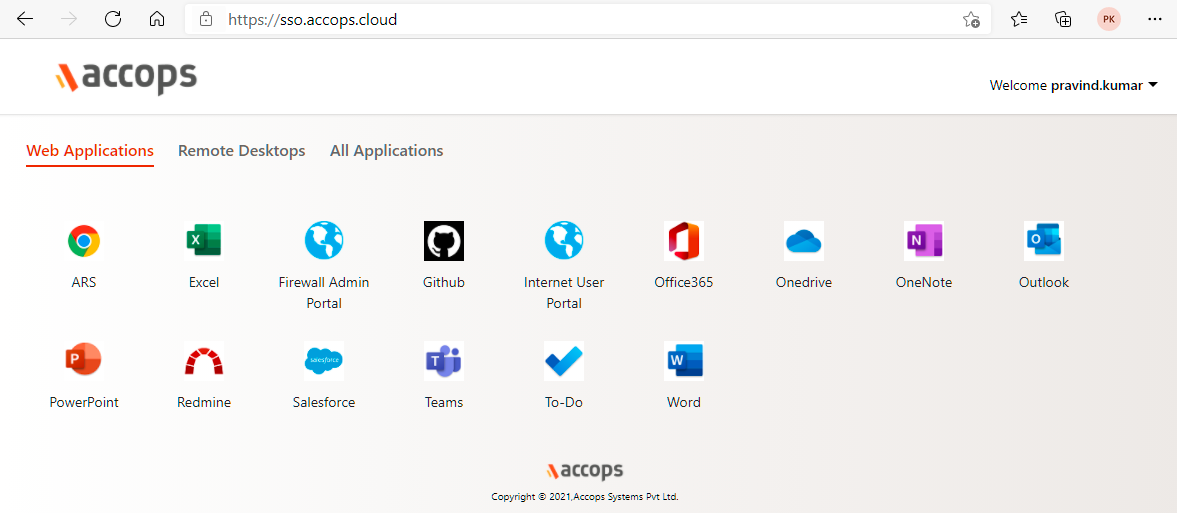Switch to the All Applications tab

click(386, 151)
